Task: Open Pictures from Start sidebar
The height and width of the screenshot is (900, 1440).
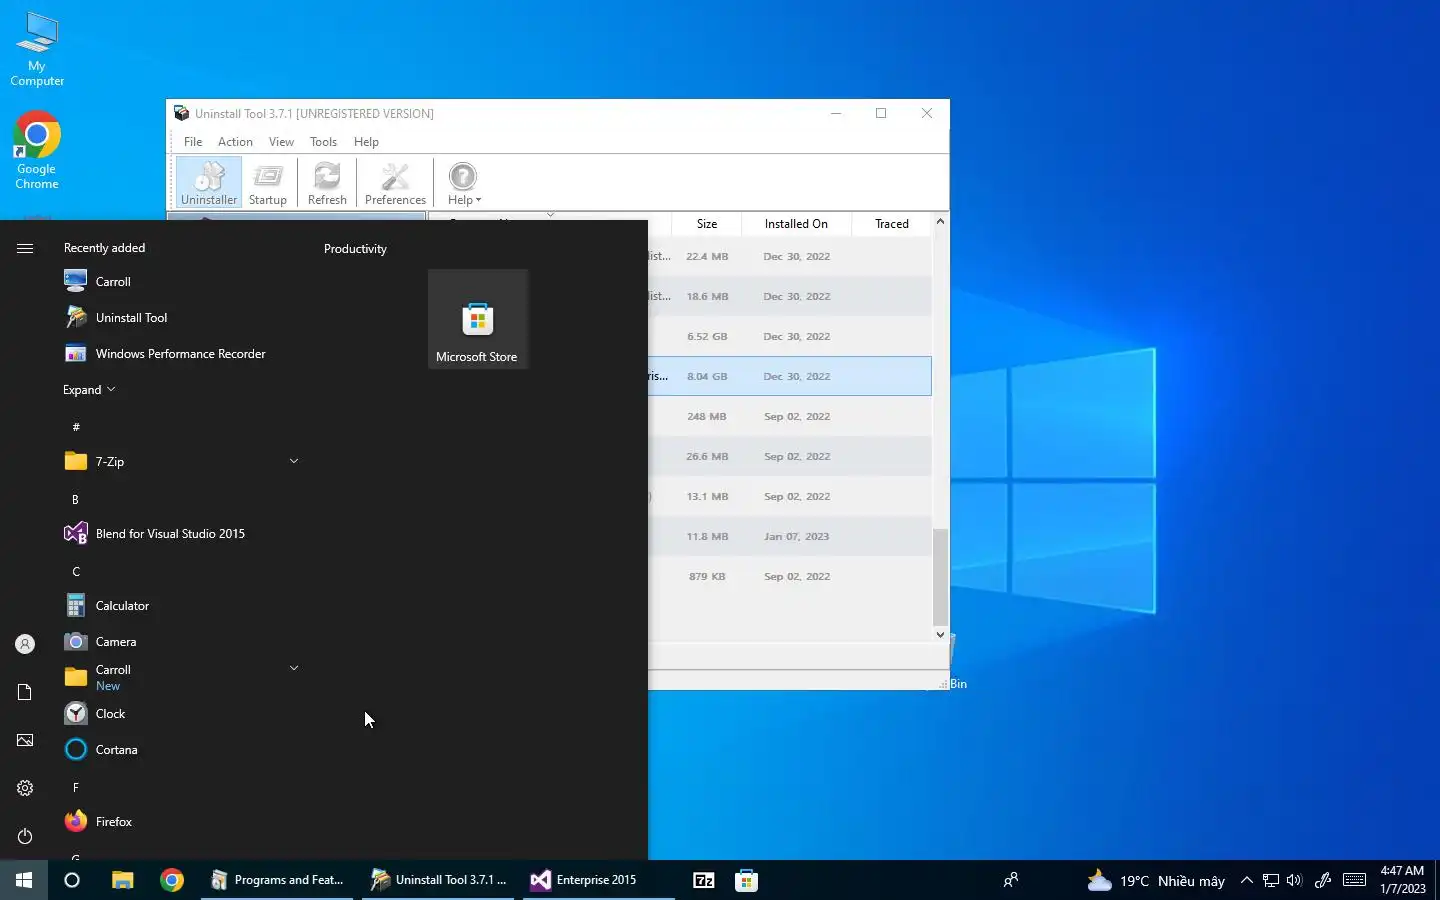Action: pos(25,740)
